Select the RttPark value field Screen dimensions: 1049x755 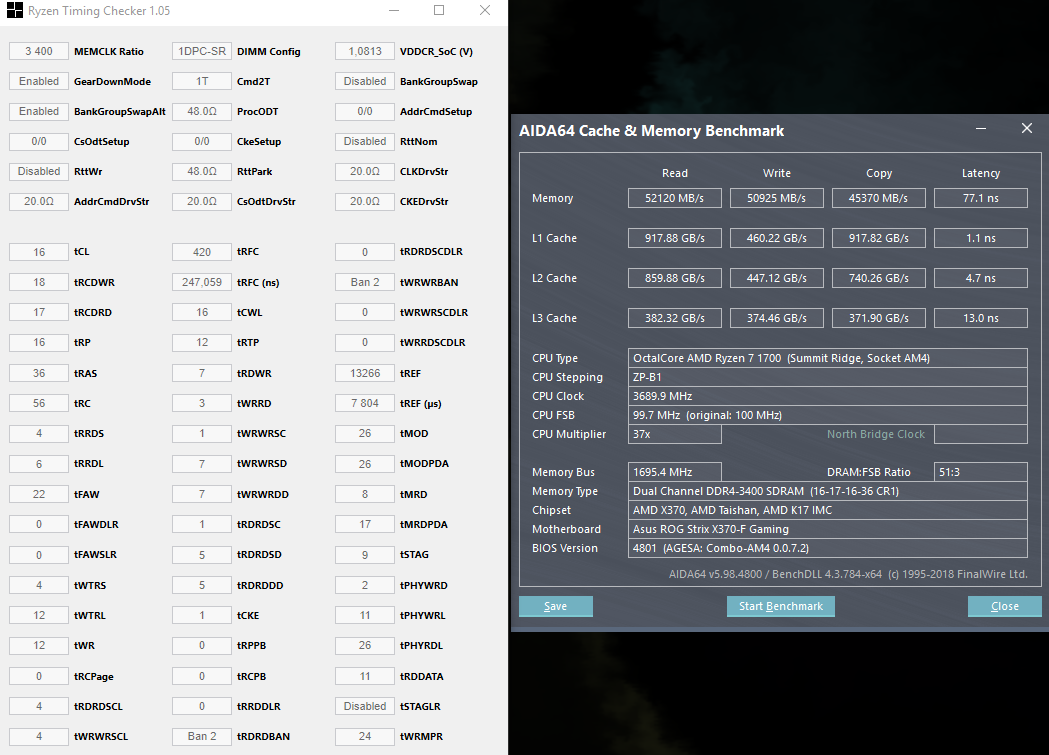[202, 172]
